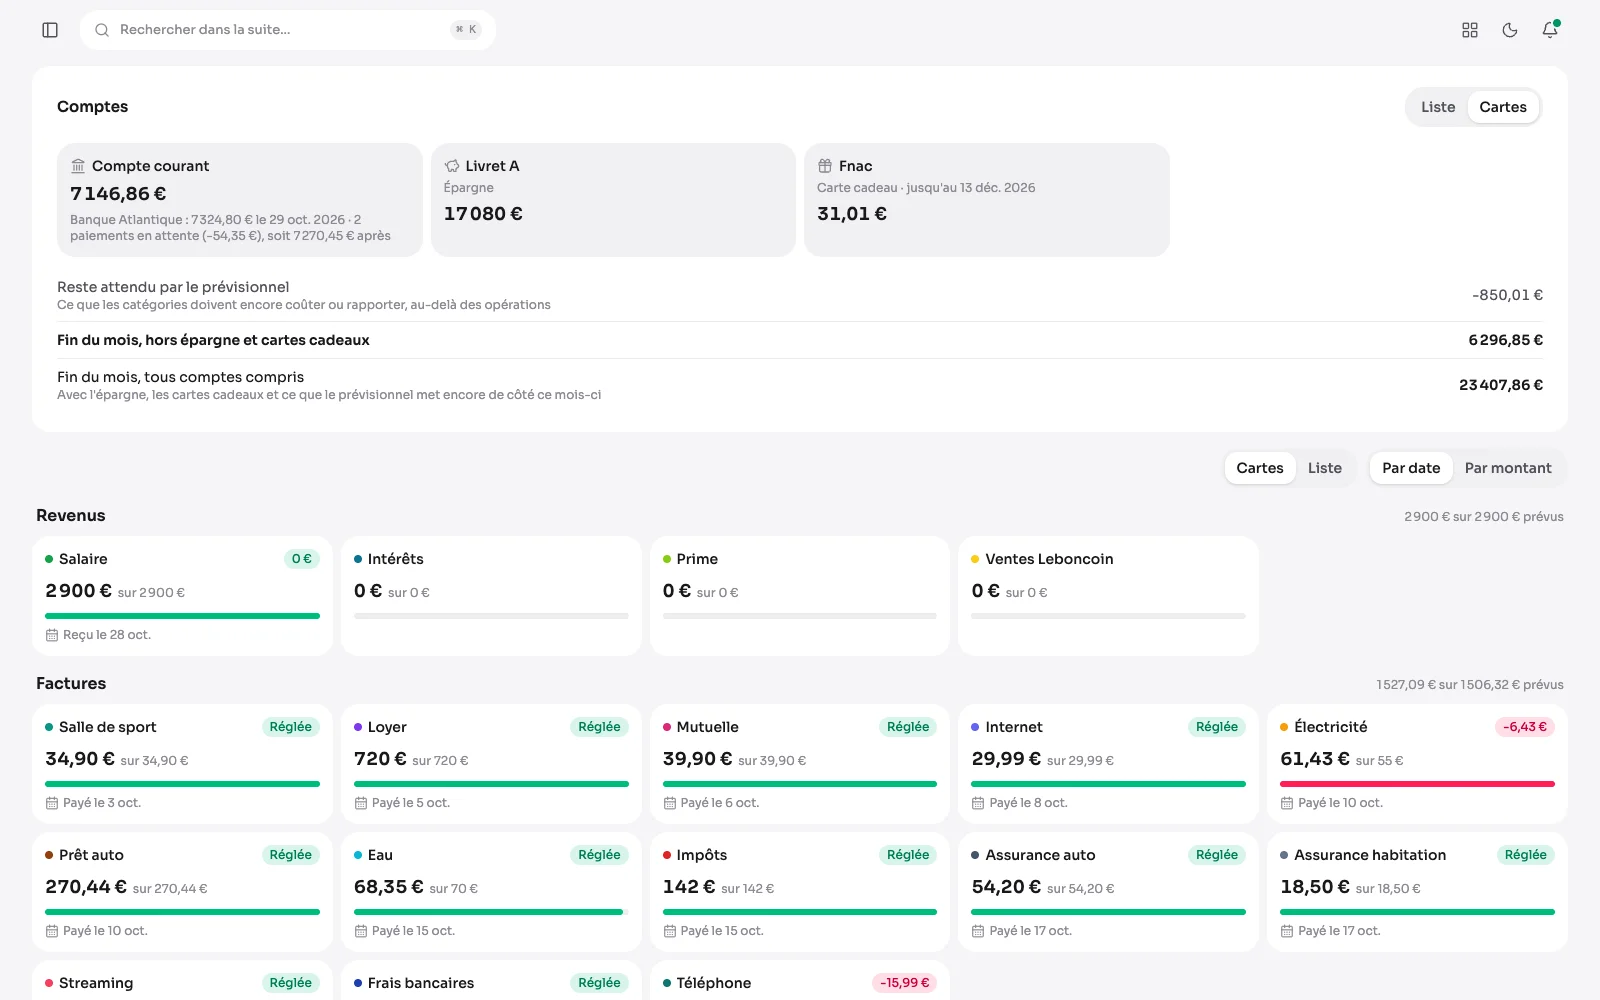The image size is (1600, 1000).
Task: Open the notifications bell
Action: tap(1550, 30)
